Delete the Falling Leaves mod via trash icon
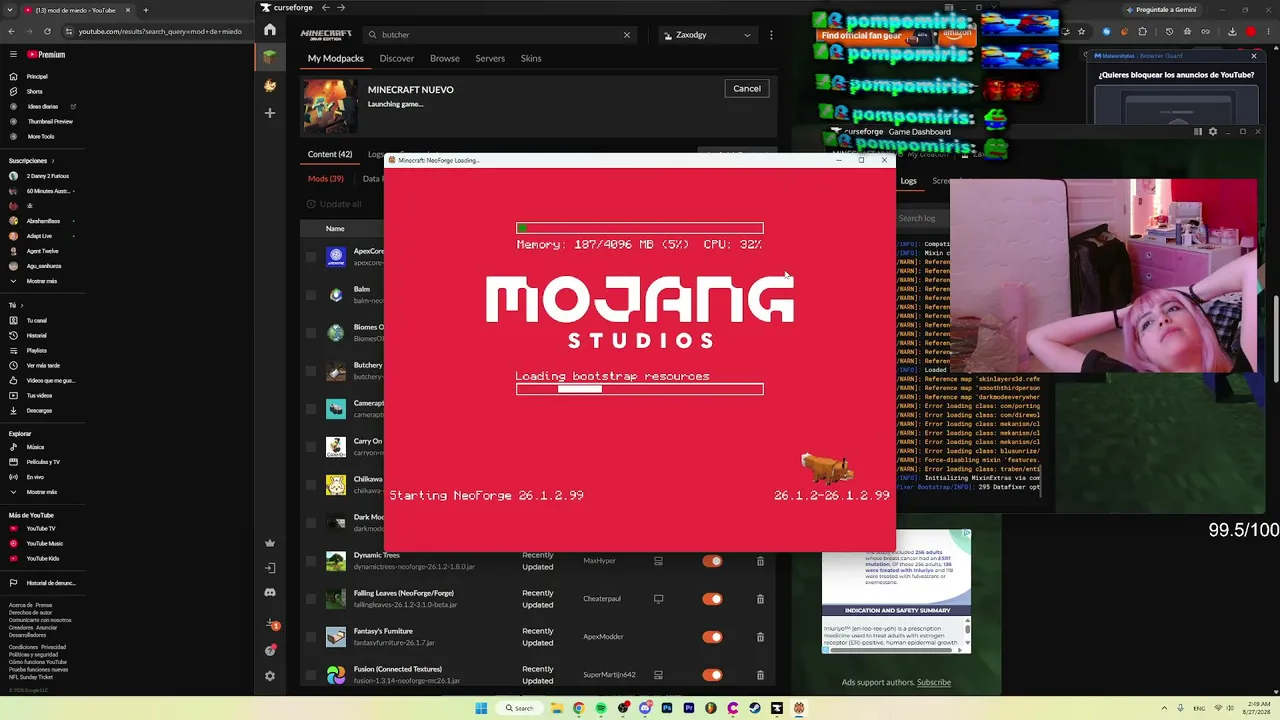 click(x=760, y=599)
